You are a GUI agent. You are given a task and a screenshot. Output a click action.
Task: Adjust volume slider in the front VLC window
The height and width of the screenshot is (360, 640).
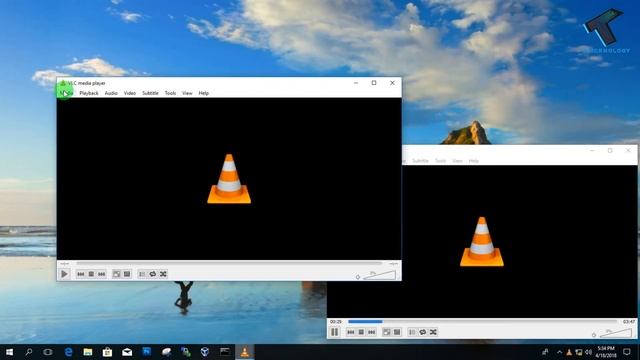pyautogui.click(x=380, y=276)
